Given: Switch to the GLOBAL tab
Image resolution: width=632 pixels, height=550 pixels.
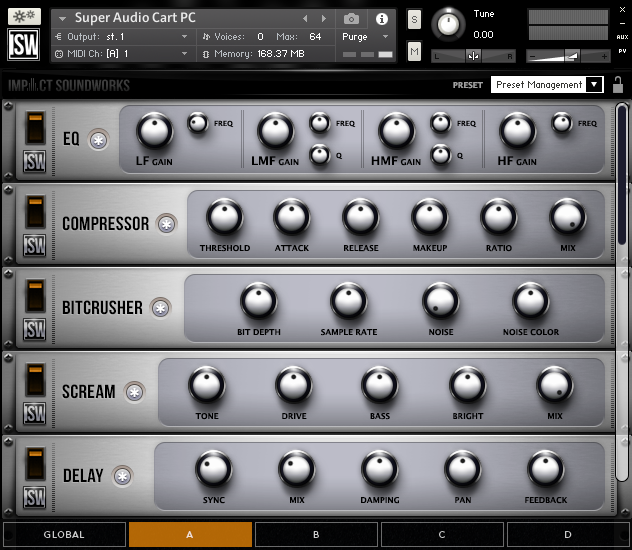Looking at the screenshot, I should 64,535.
